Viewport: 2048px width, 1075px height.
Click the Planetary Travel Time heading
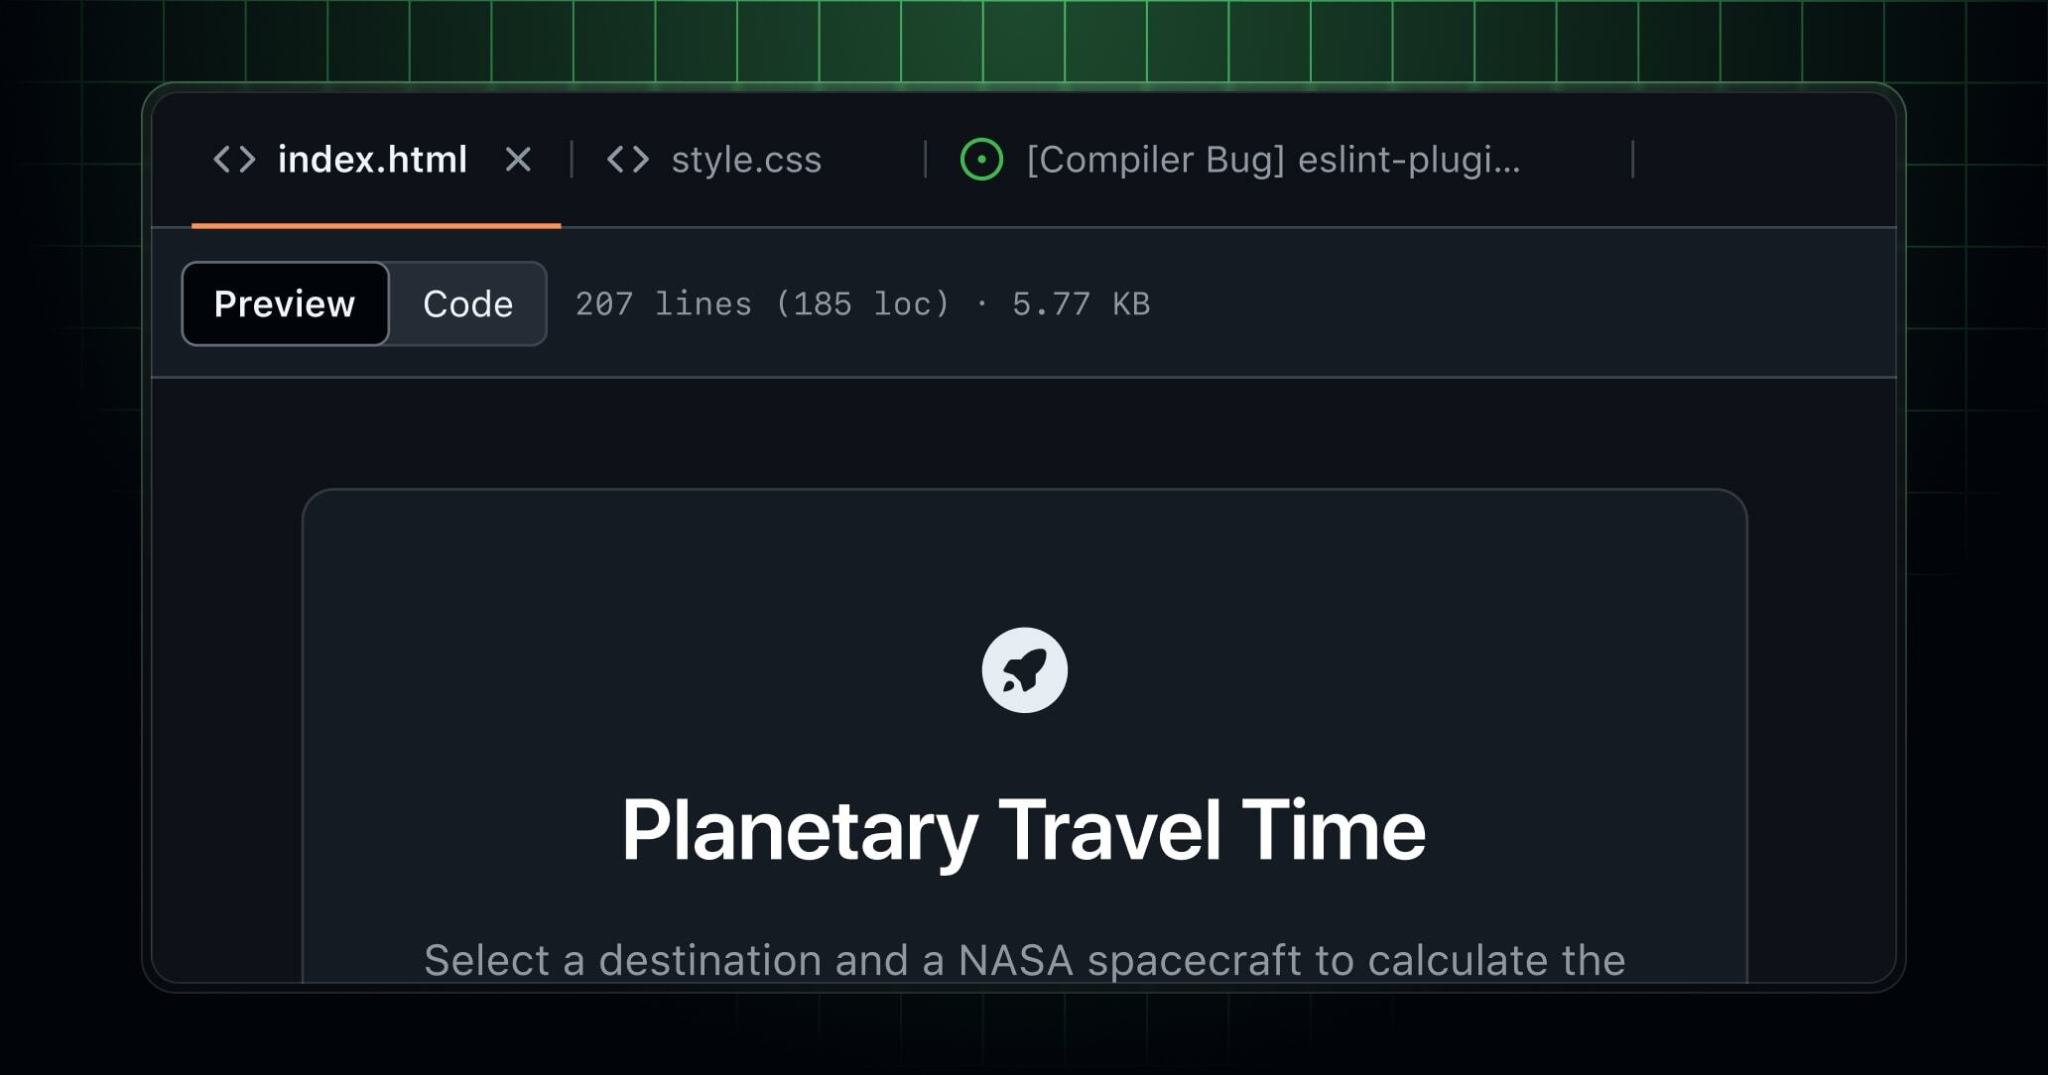click(1026, 826)
